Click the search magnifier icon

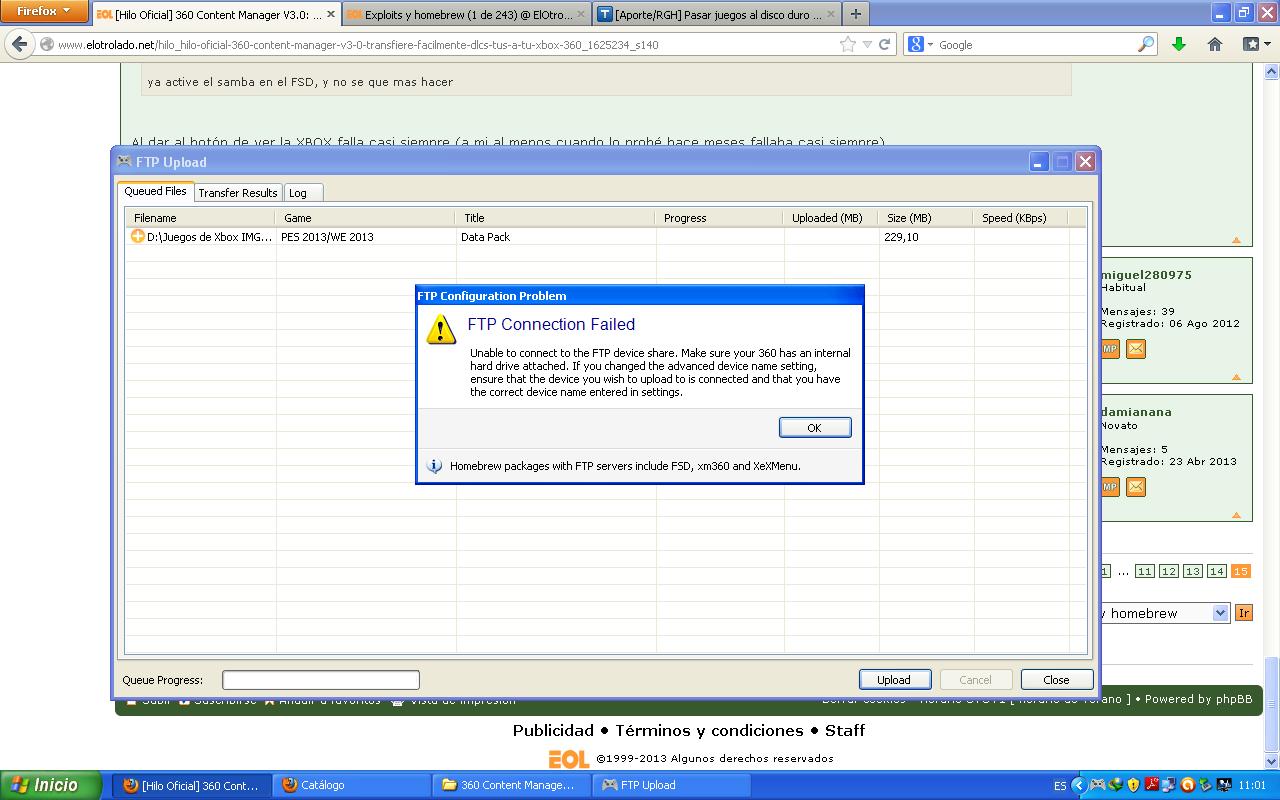1146,45
